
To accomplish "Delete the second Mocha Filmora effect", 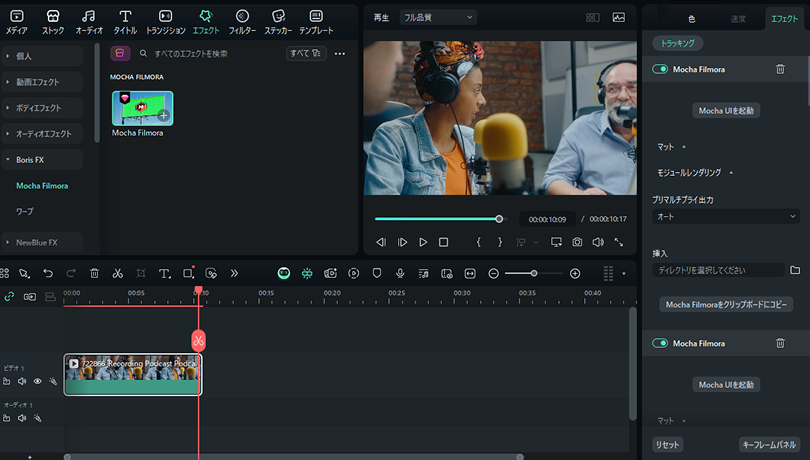I will pyautogui.click(x=780, y=343).
